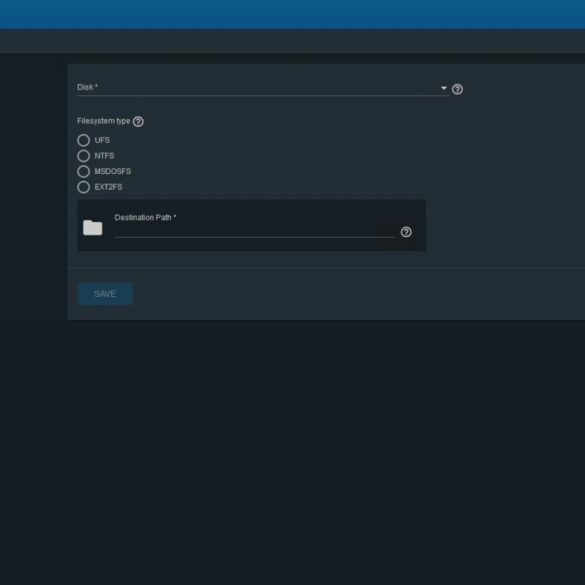Show help for Filesystem type
This screenshot has width=585, height=585.
tap(138, 122)
